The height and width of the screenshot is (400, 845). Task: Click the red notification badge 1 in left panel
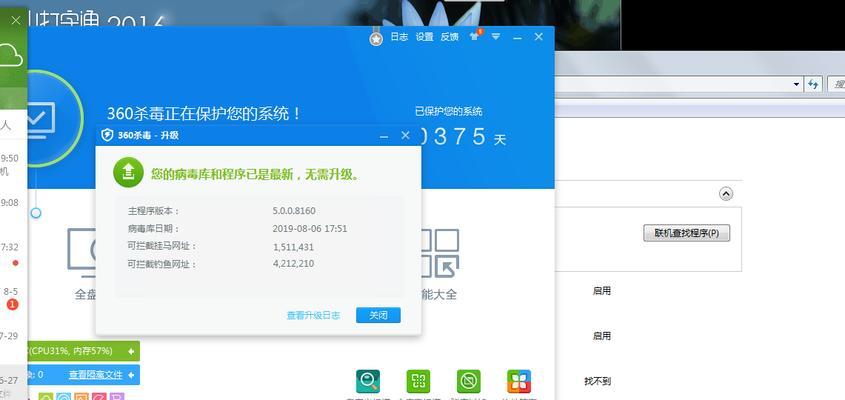12,305
